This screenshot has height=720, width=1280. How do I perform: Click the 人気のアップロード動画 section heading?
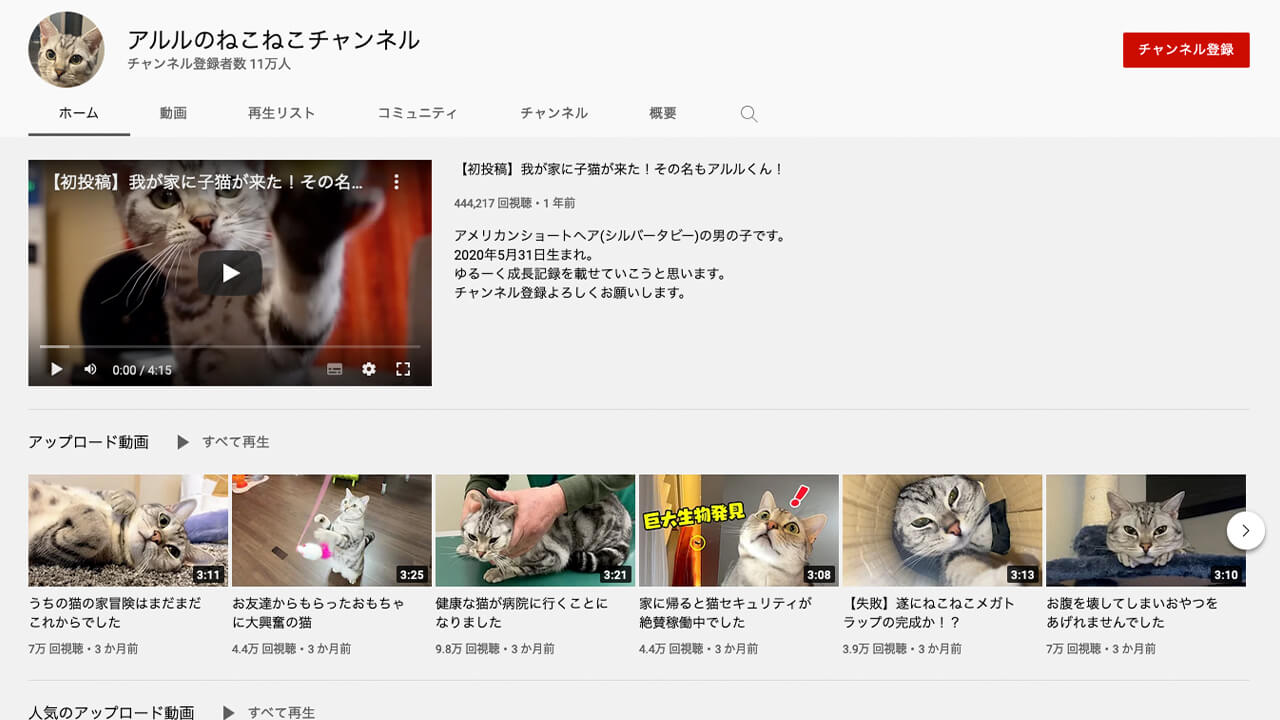111,713
